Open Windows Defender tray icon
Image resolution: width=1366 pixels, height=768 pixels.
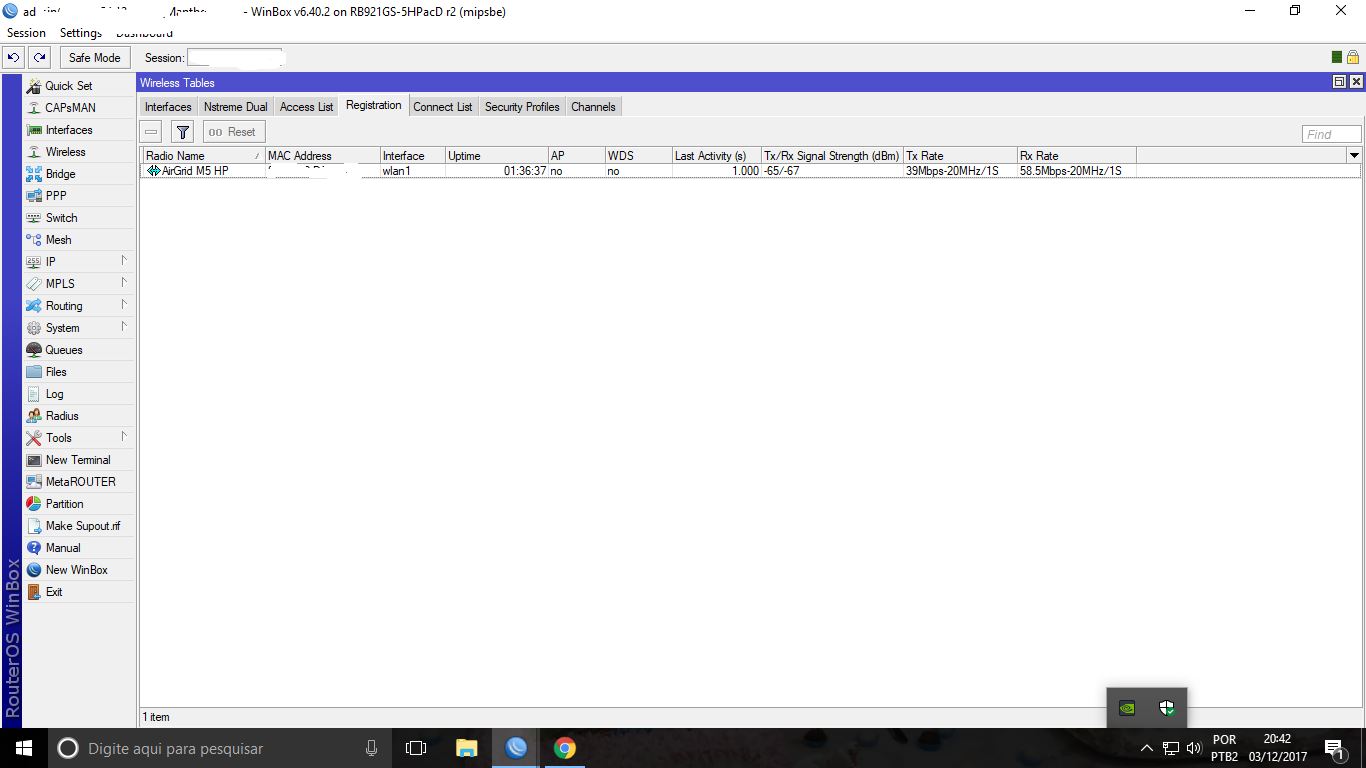[x=1166, y=708]
